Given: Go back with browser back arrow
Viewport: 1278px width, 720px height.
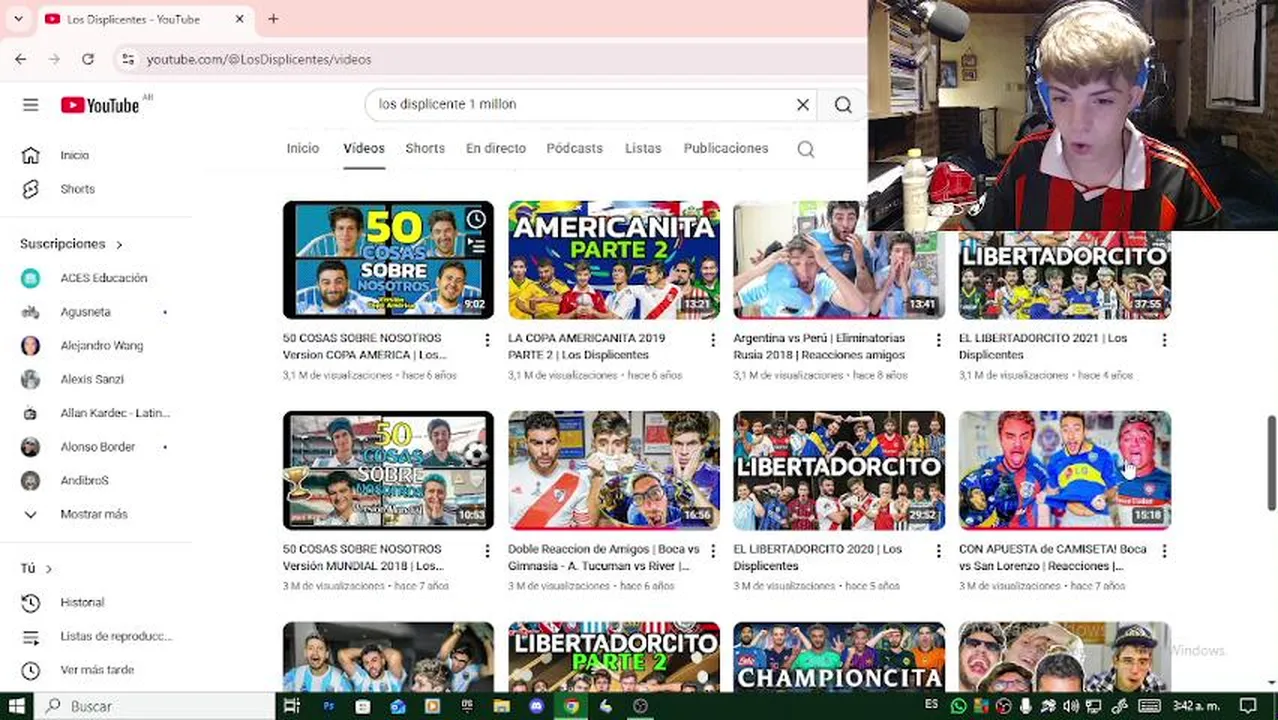Looking at the screenshot, I should pos(21,59).
